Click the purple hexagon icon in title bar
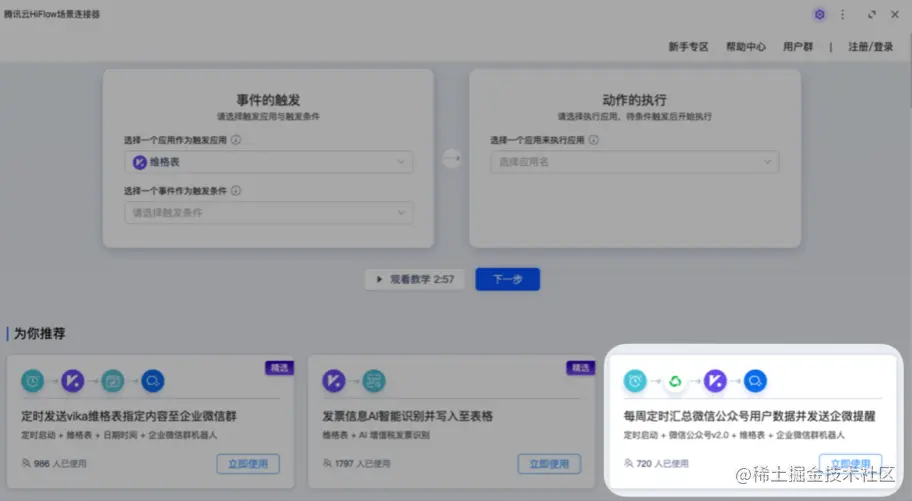 [819, 15]
